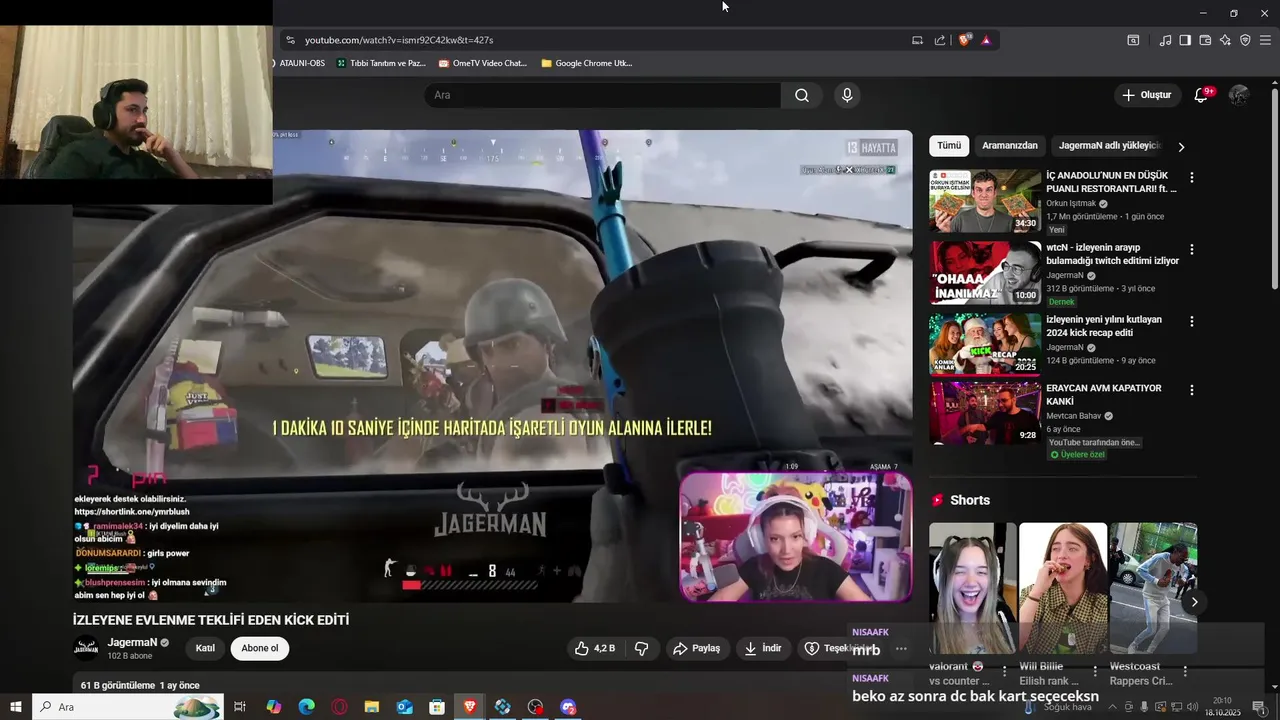Open the Brave hamburger main menu
This screenshot has height=720, width=1280.
click(x=1265, y=40)
